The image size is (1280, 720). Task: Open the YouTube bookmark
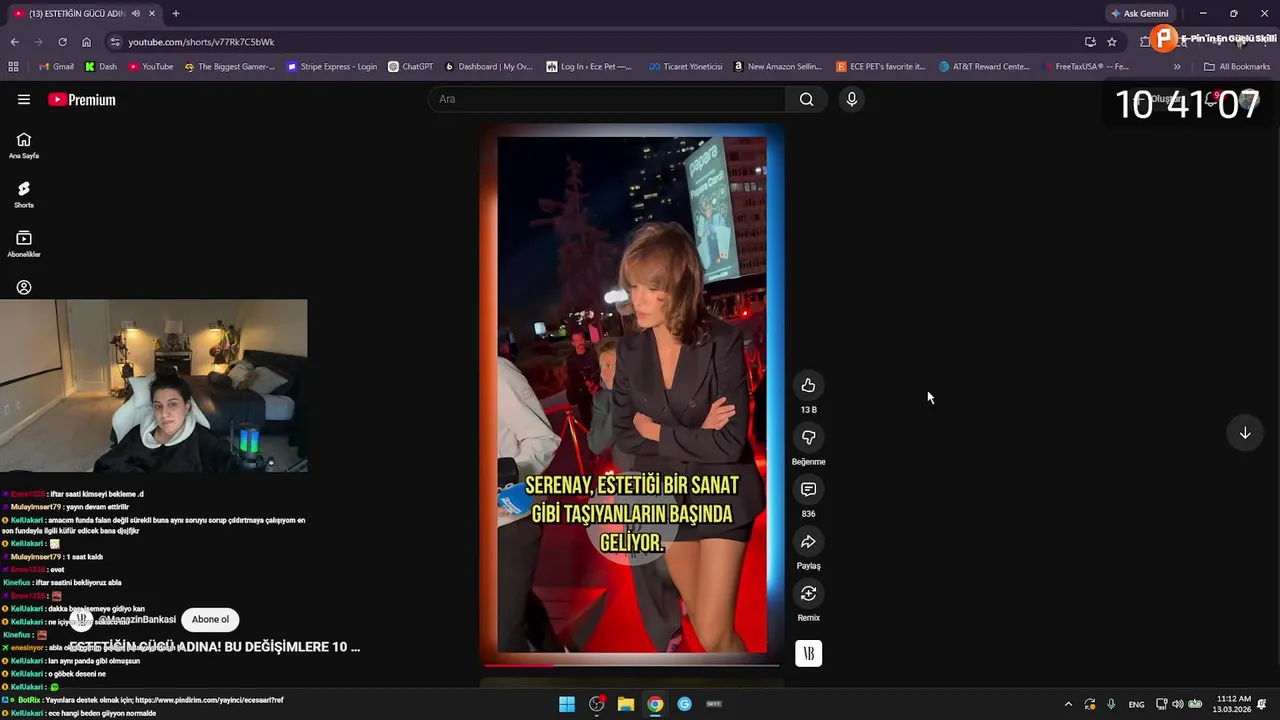coord(150,67)
